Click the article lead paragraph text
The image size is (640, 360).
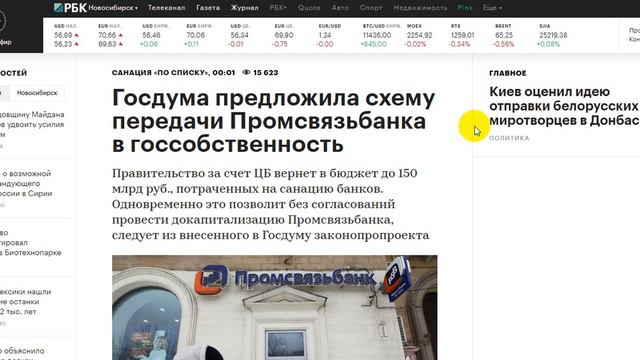pos(271,204)
